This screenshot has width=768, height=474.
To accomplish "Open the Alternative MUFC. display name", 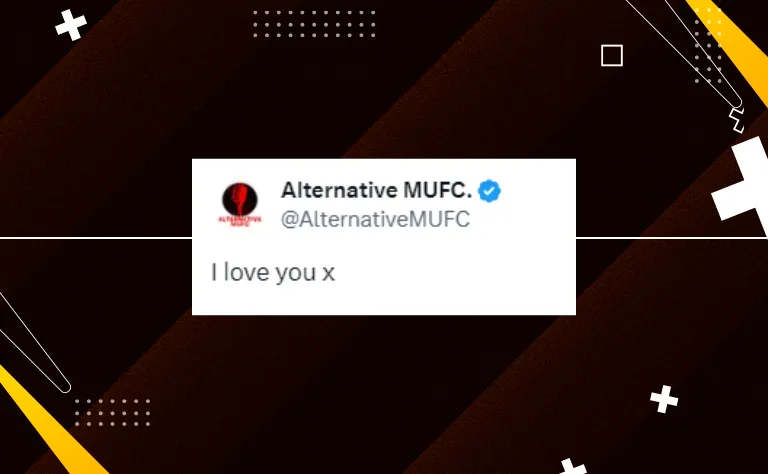I will [376, 190].
